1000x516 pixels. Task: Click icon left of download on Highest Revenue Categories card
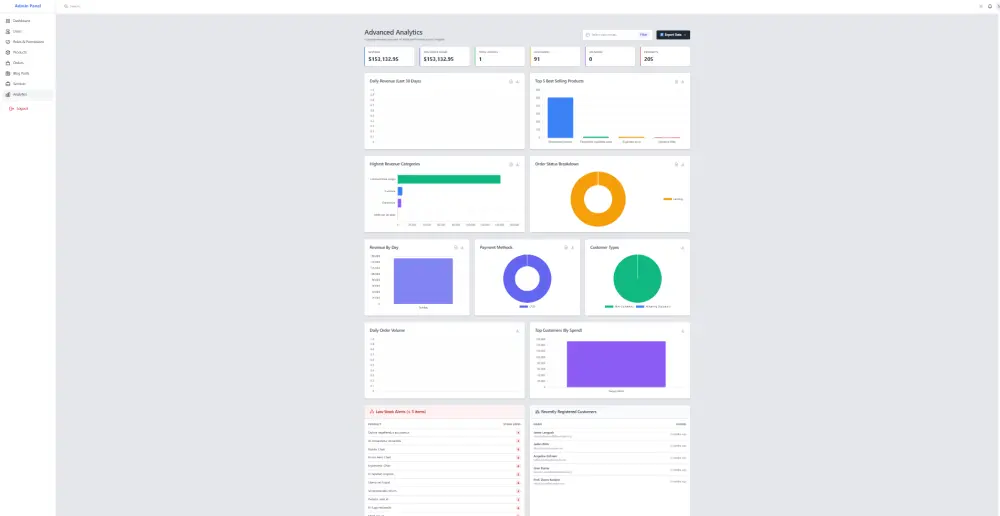point(511,165)
